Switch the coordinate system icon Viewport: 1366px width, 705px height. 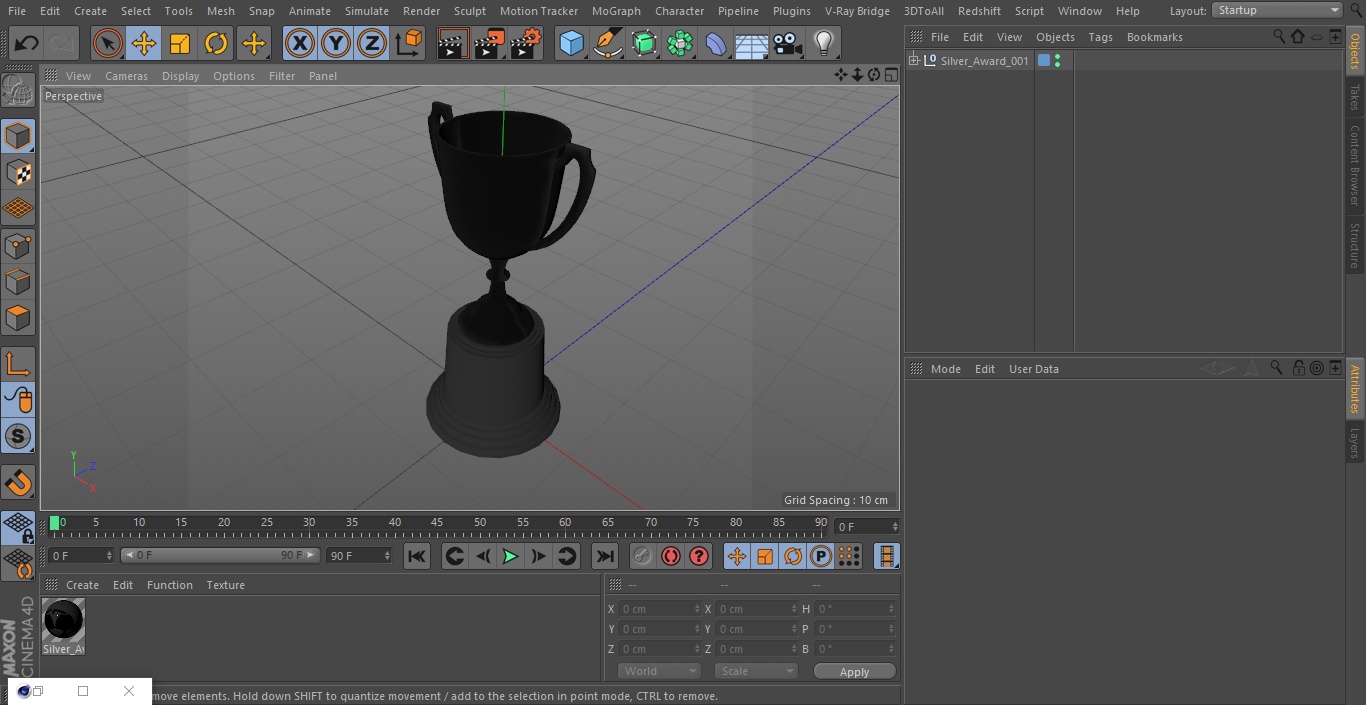tap(409, 43)
